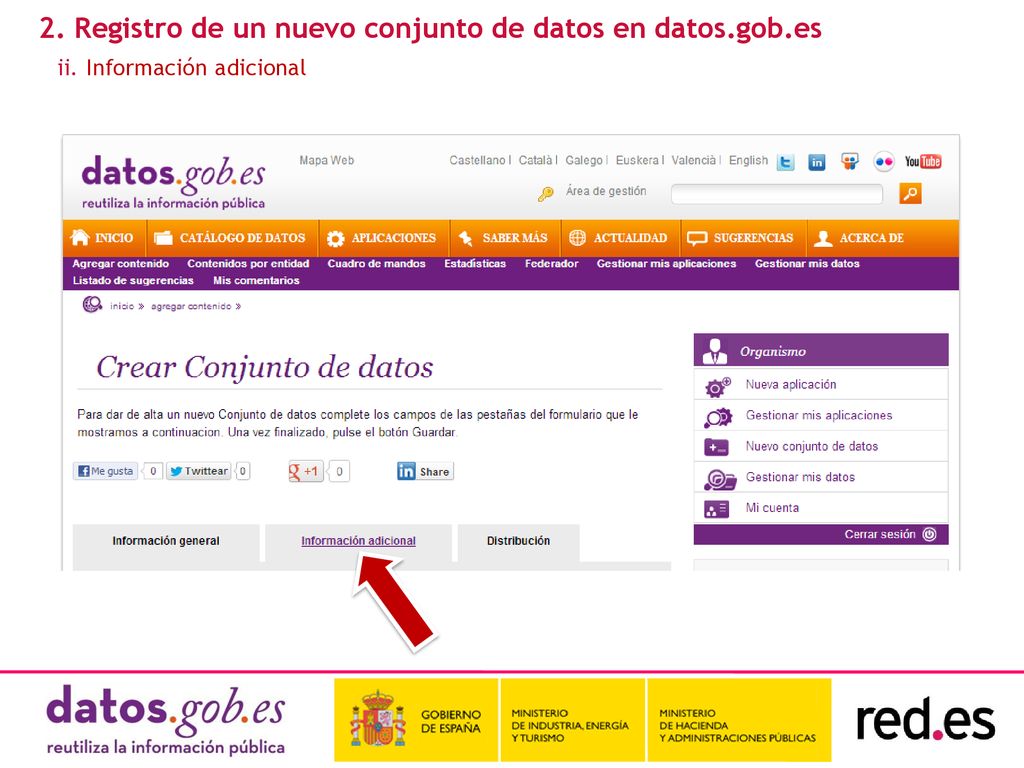Switch language to Valencià

pos(694,160)
